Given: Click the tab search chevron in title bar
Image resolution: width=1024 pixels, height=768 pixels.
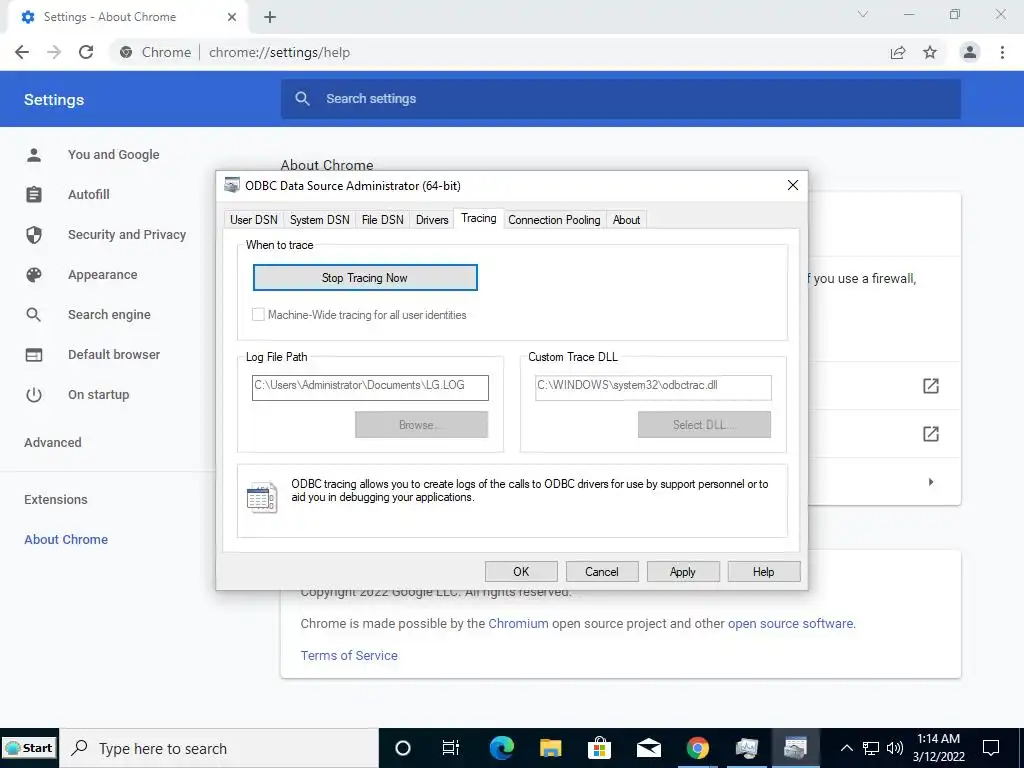Looking at the screenshot, I should [x=863, y=14].
